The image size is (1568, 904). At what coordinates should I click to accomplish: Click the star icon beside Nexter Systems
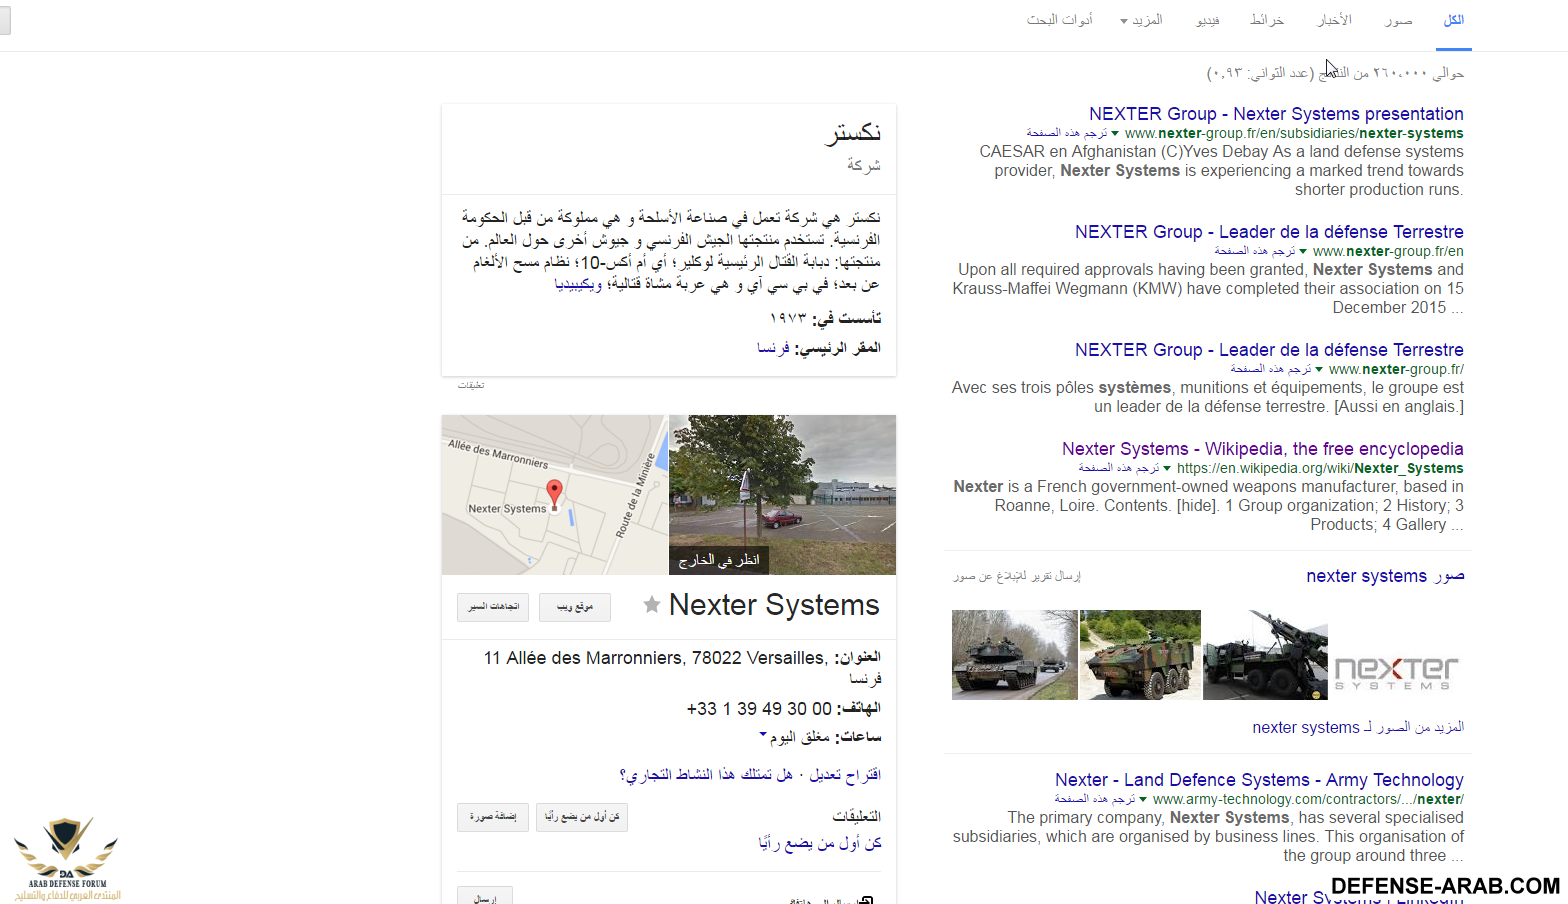pos(651,605)
